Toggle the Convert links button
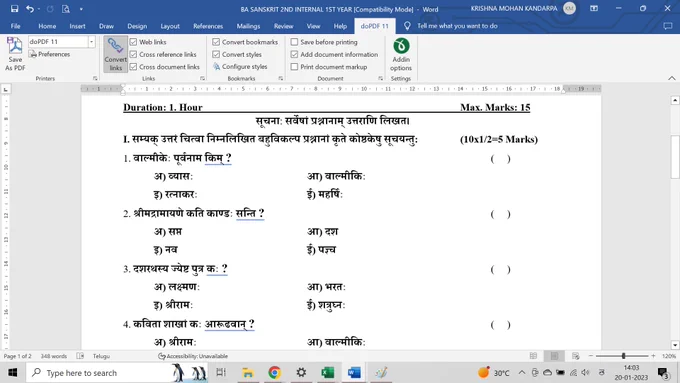The width and height of the screenshot is (680, 383). coord(115,54)
